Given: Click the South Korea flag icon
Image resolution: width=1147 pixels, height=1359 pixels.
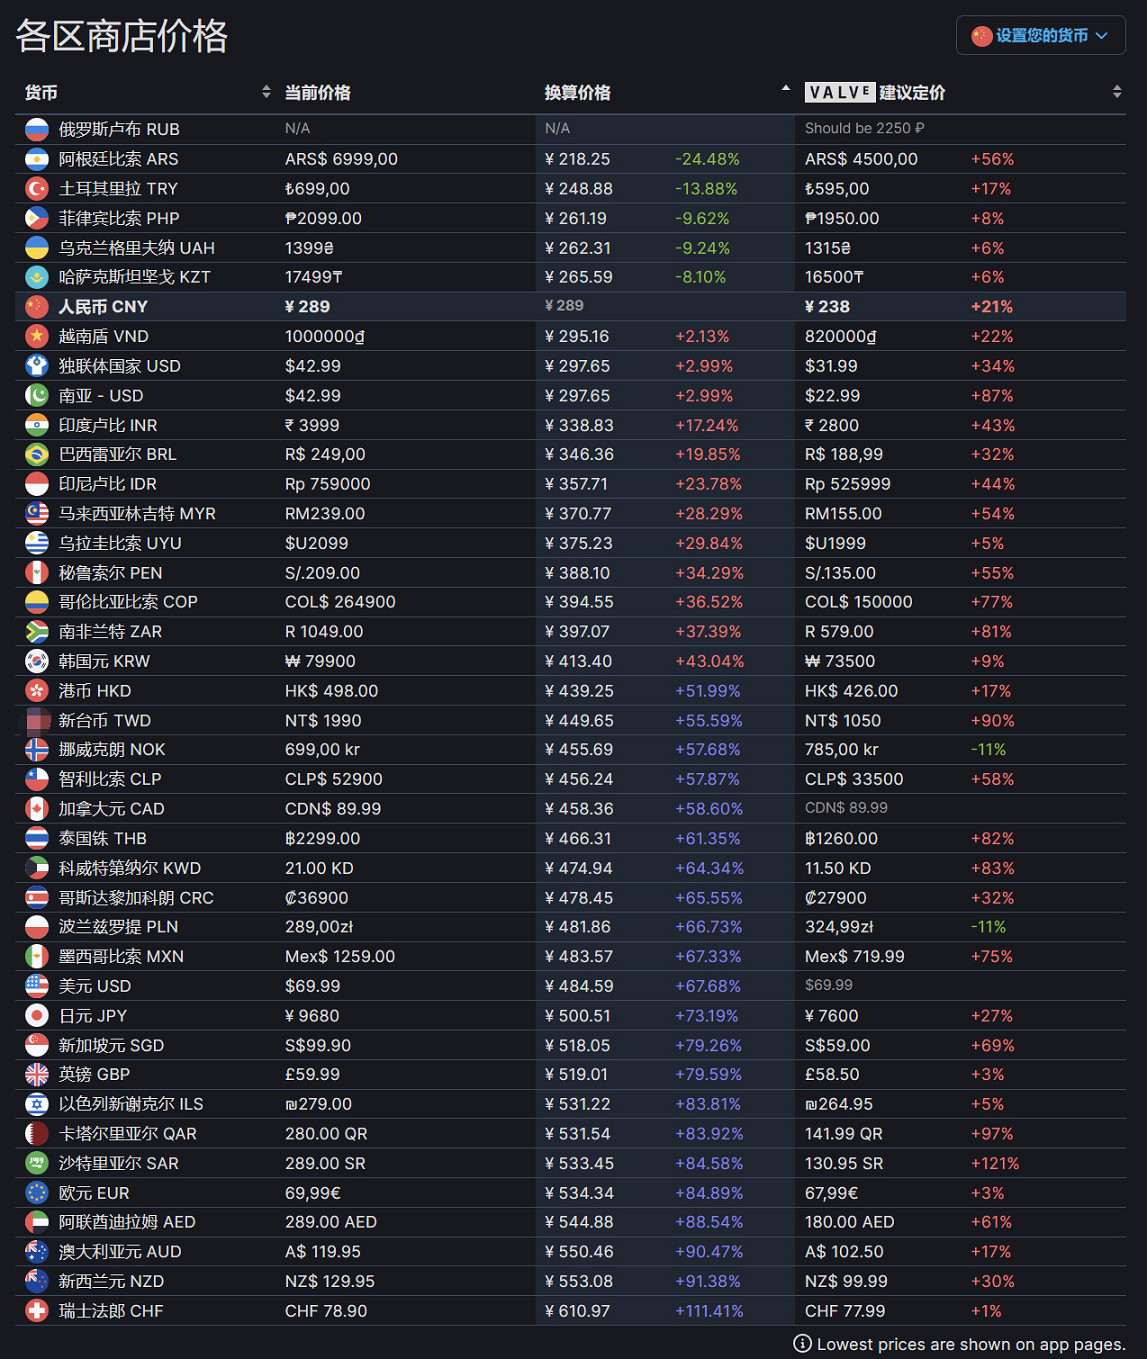Looking at the screenshot, I should (37, 661).
